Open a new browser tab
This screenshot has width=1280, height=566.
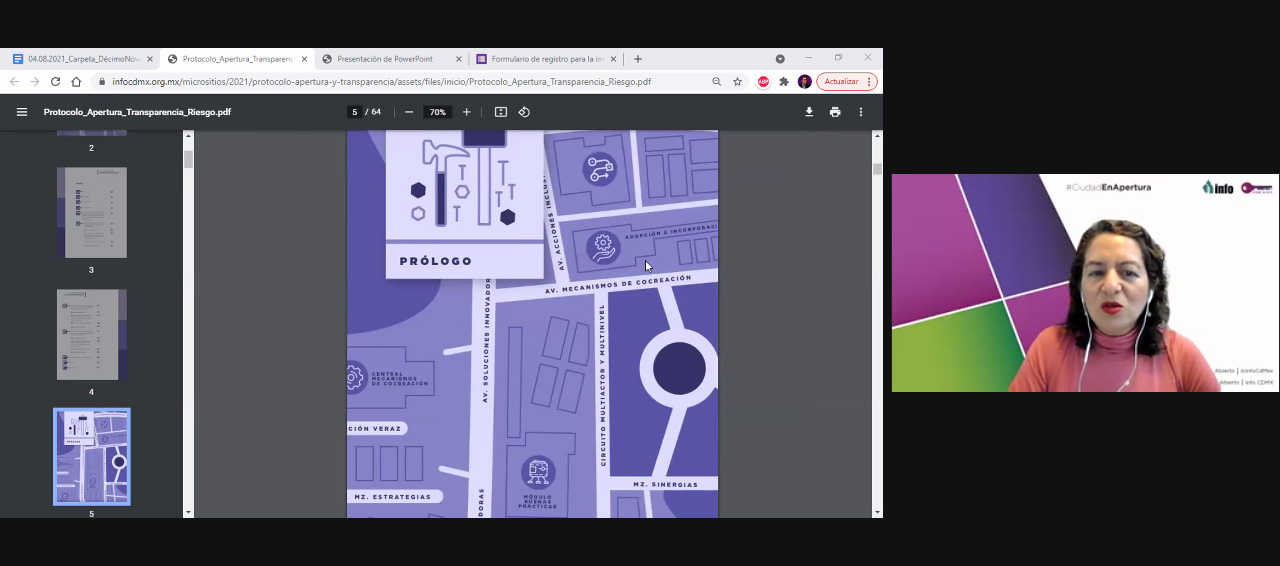[x=638, y=59]
